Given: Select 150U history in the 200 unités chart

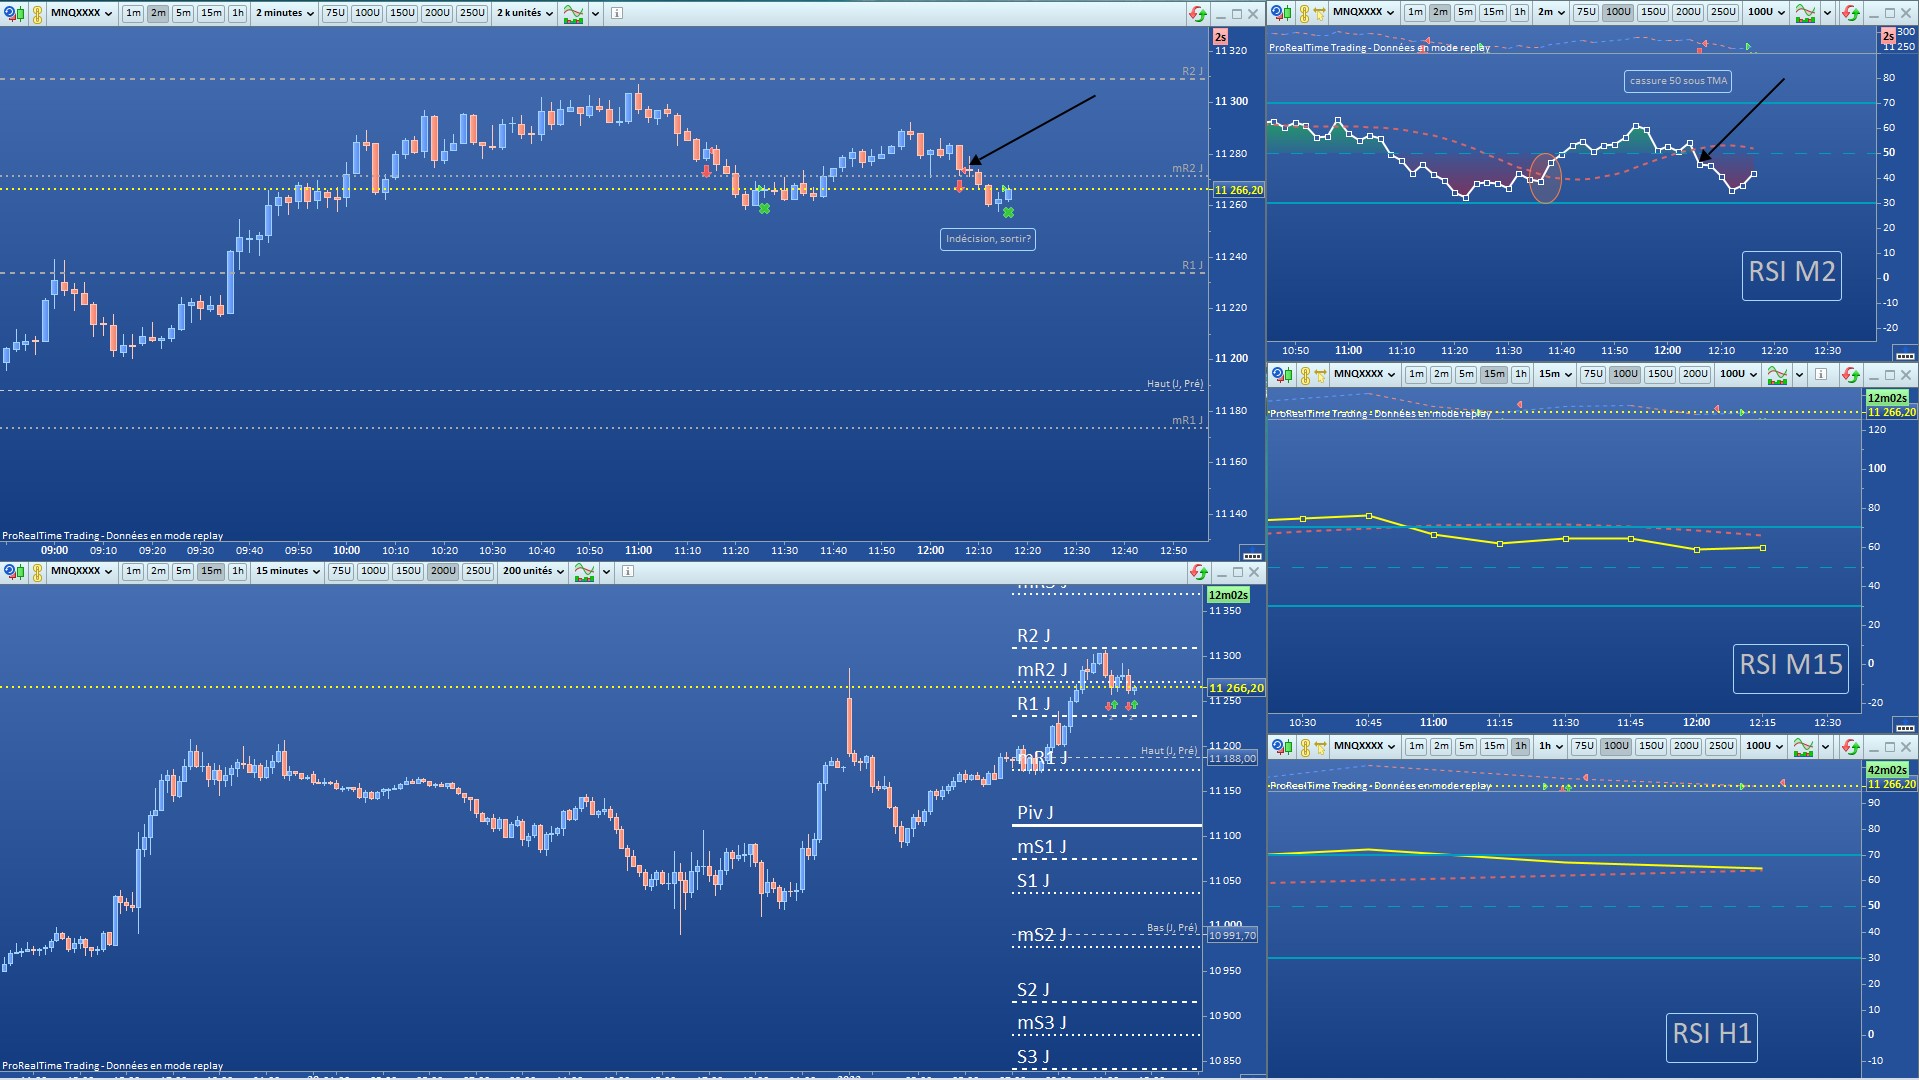Looking at the screenshot, I should (x=408, y=571).
